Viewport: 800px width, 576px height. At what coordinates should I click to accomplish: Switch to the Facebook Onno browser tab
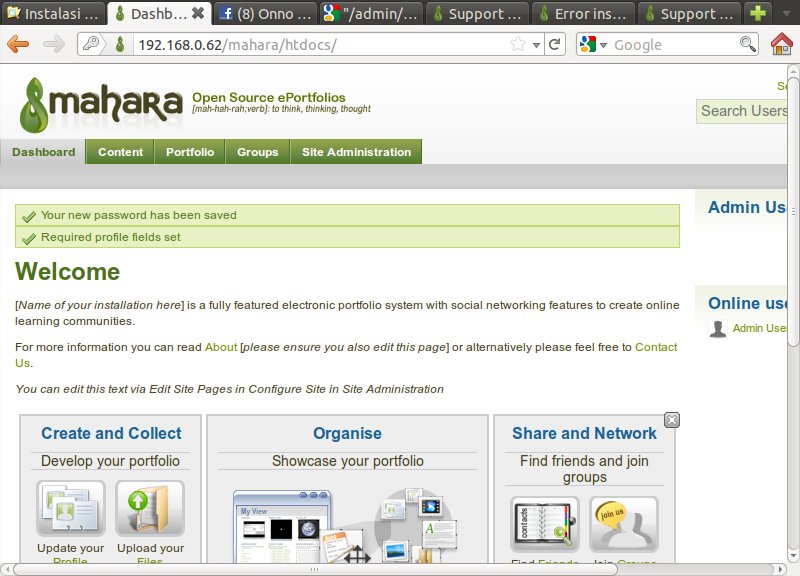click(262, 14)
